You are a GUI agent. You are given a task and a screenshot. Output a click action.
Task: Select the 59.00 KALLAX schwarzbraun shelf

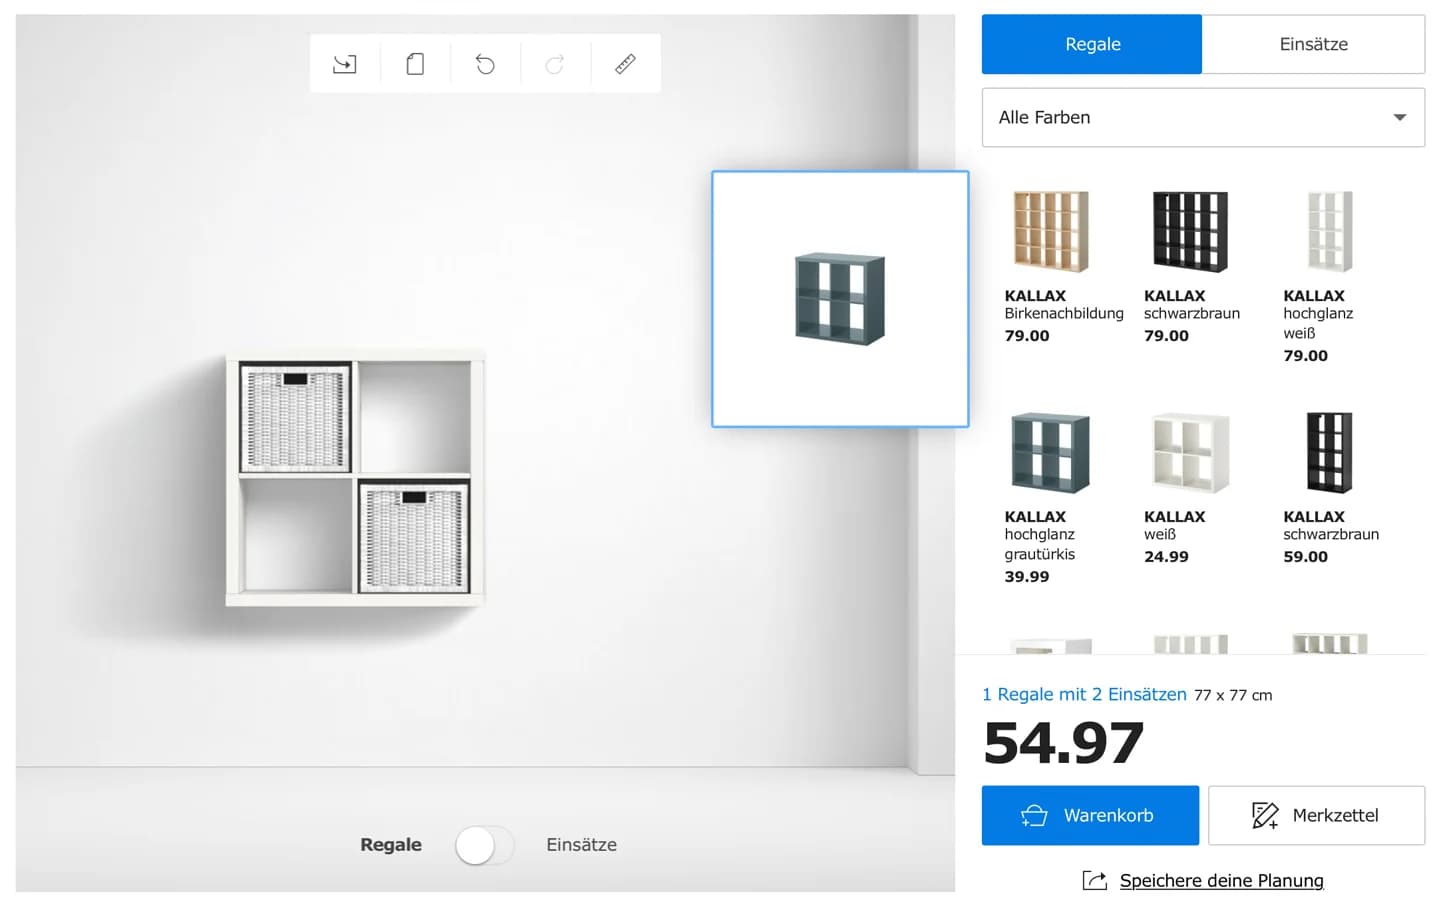(x=1329, y=453)
